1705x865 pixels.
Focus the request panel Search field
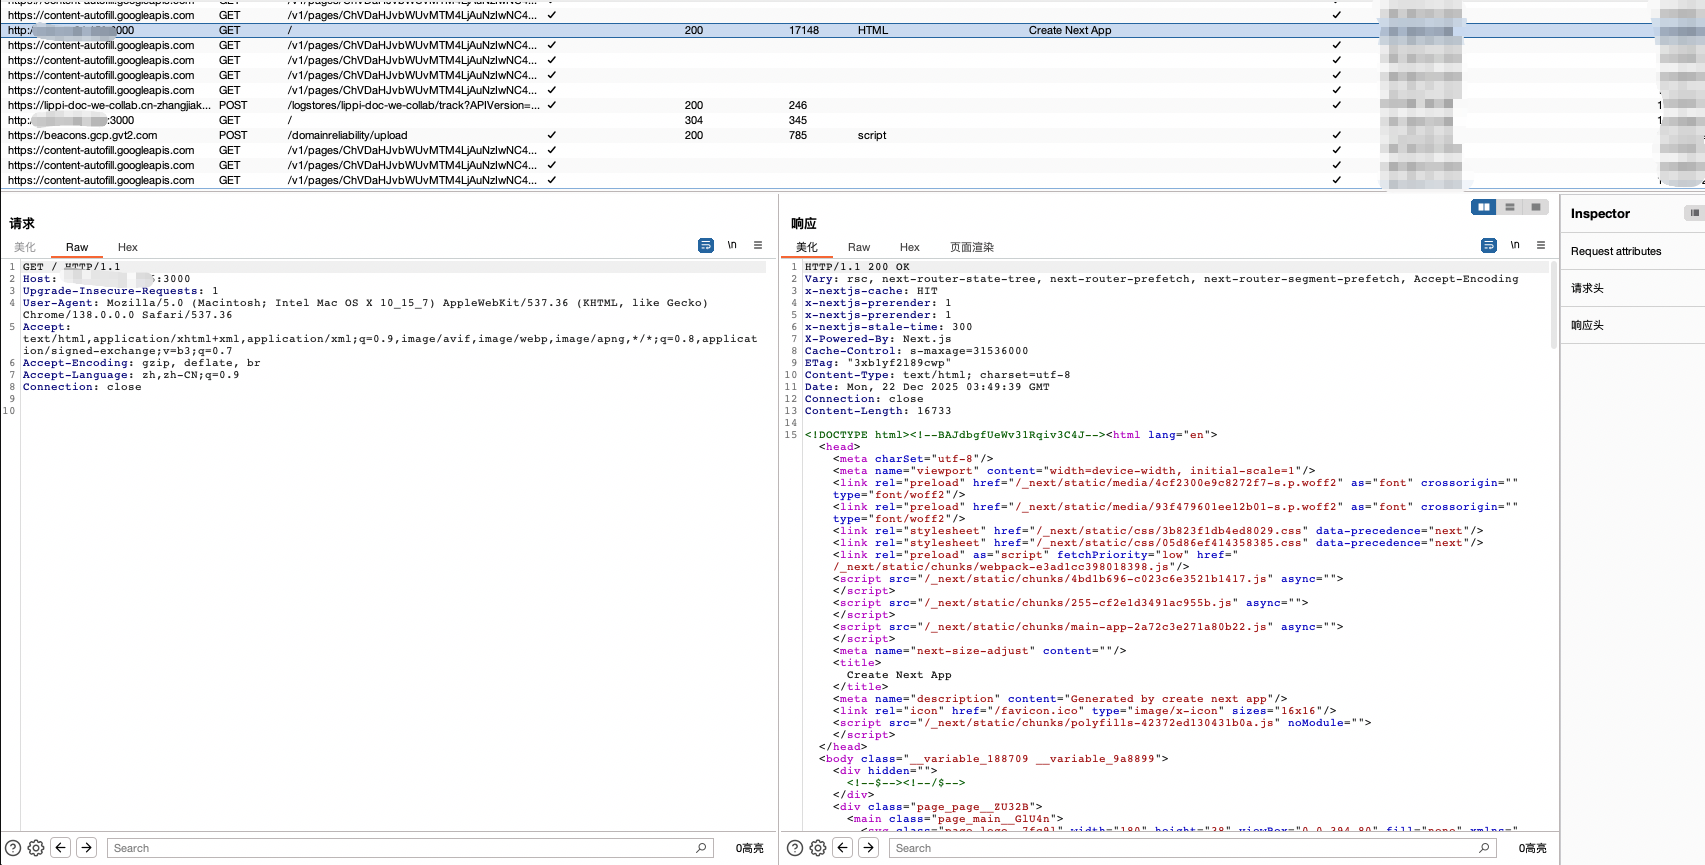[400, 848]
